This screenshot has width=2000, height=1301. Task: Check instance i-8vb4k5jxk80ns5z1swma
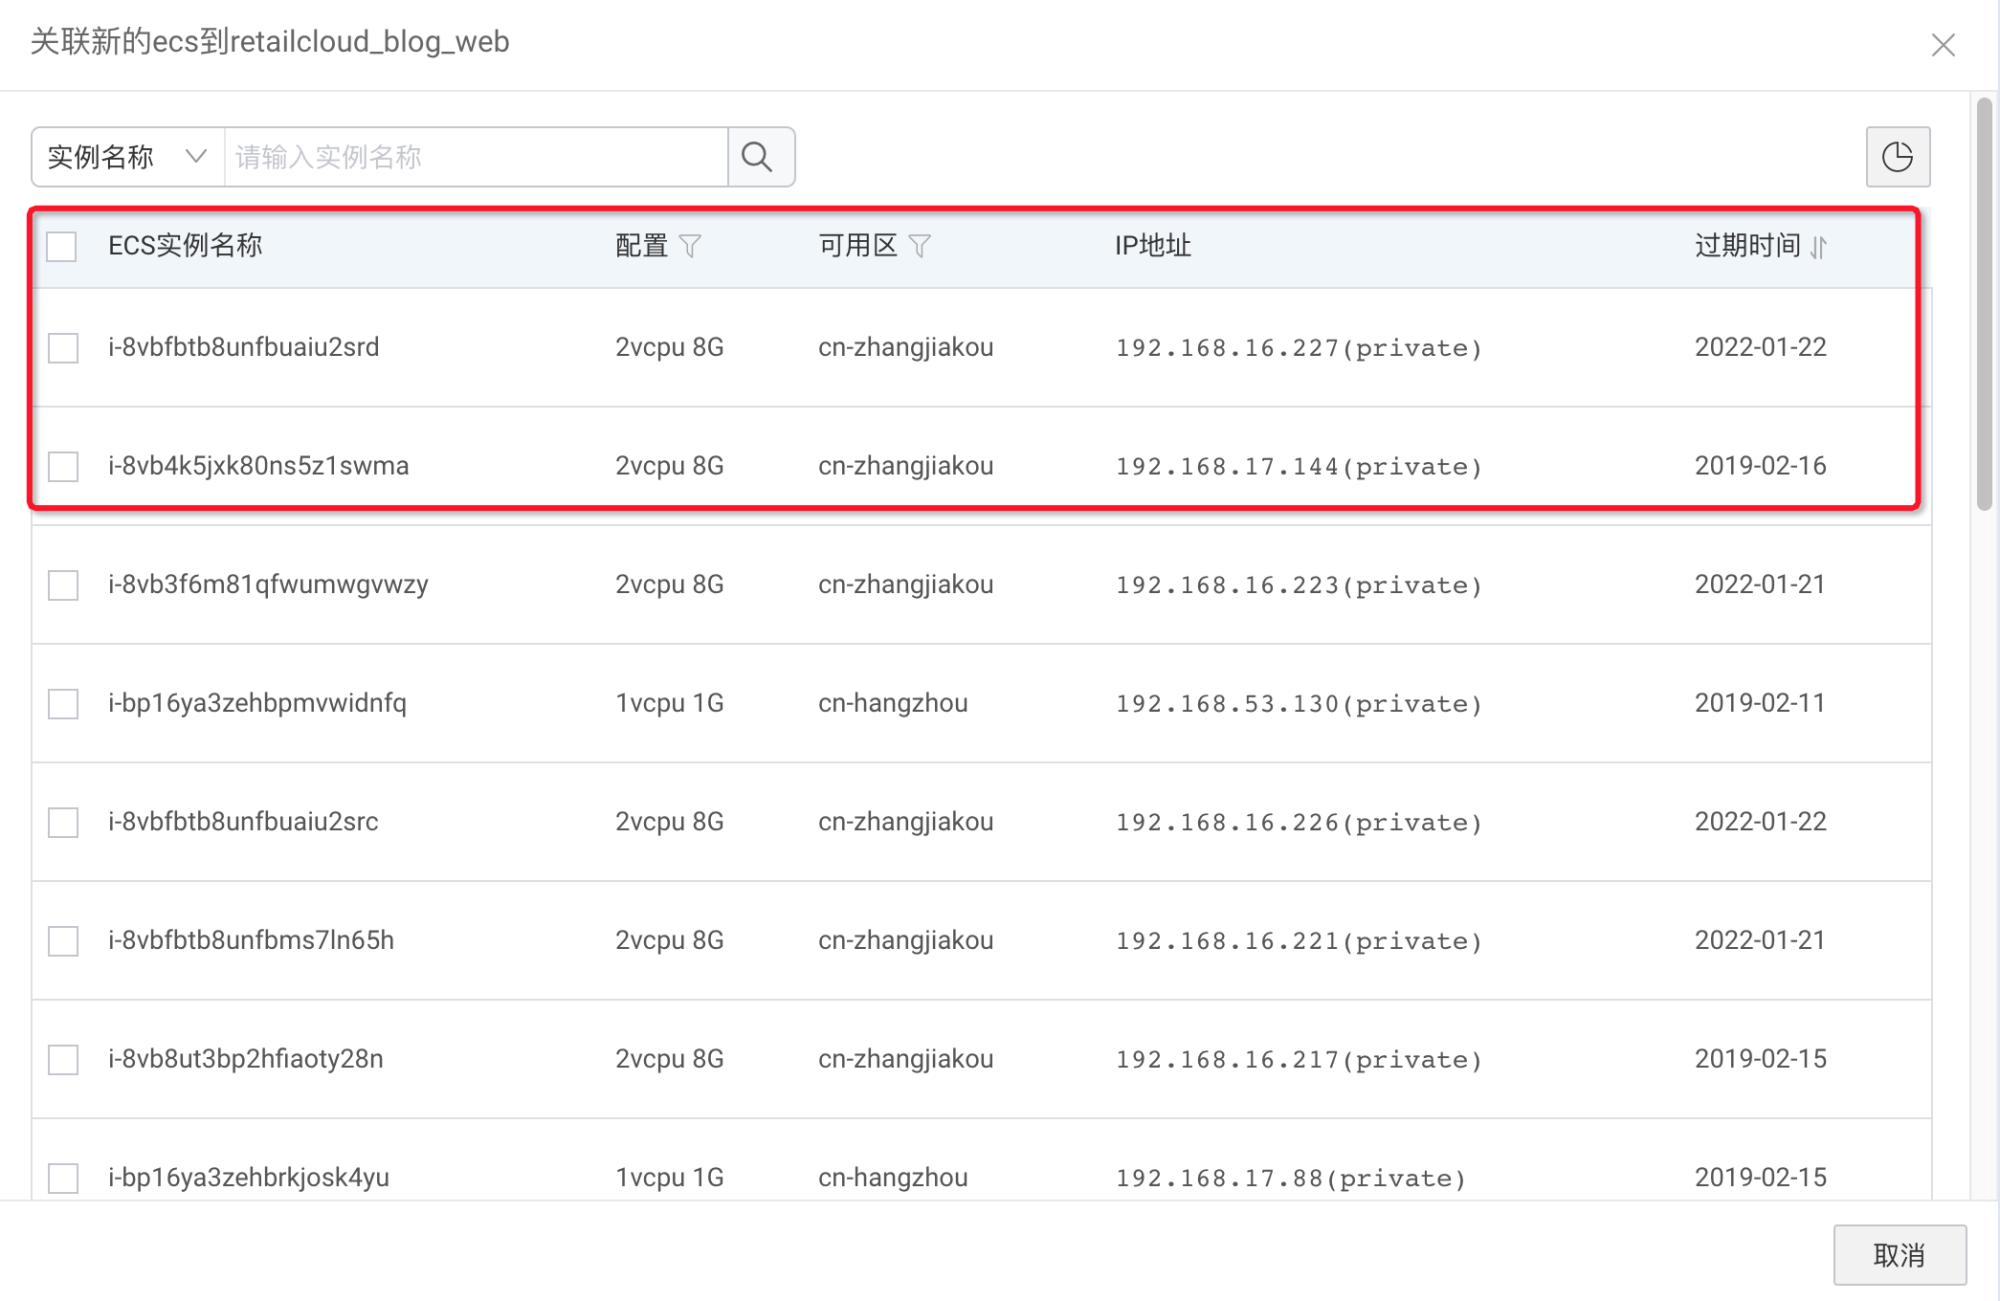(63, 466)
